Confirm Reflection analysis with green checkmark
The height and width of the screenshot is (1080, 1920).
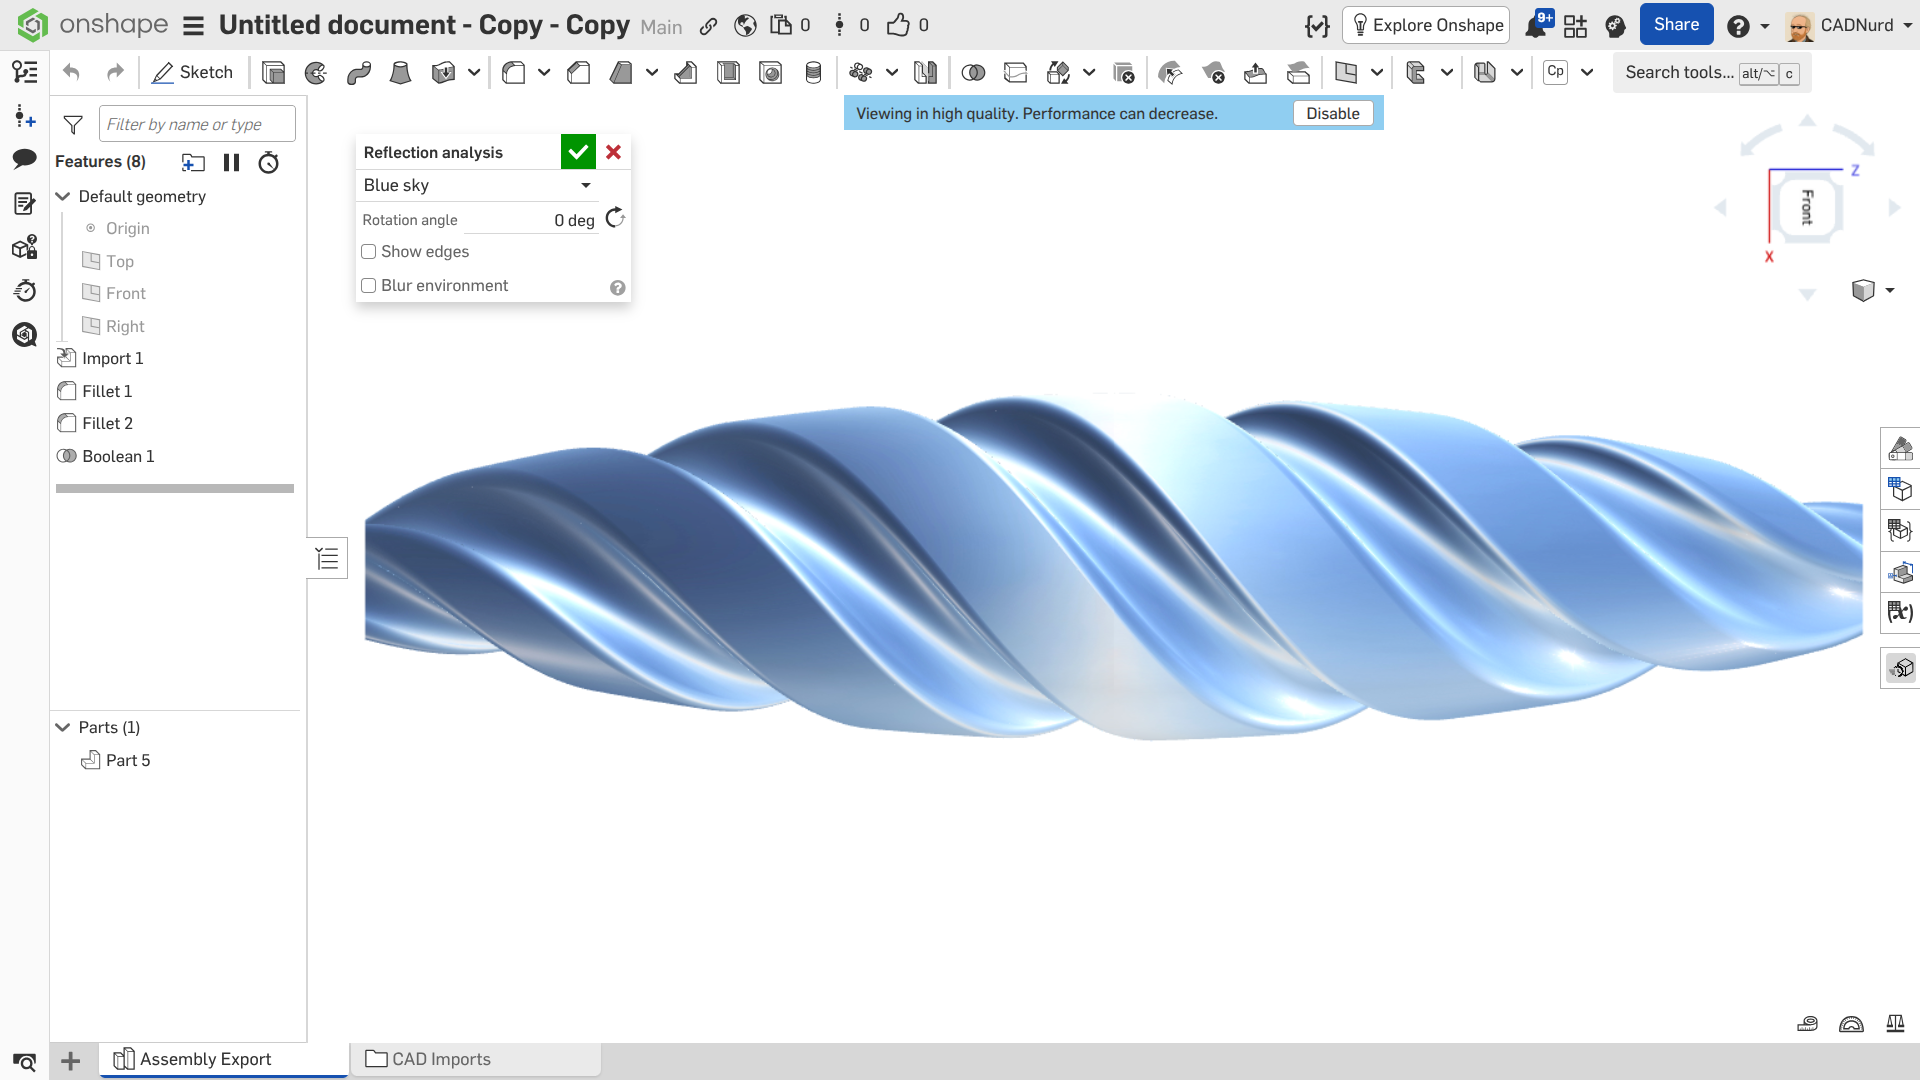(578, 152)
